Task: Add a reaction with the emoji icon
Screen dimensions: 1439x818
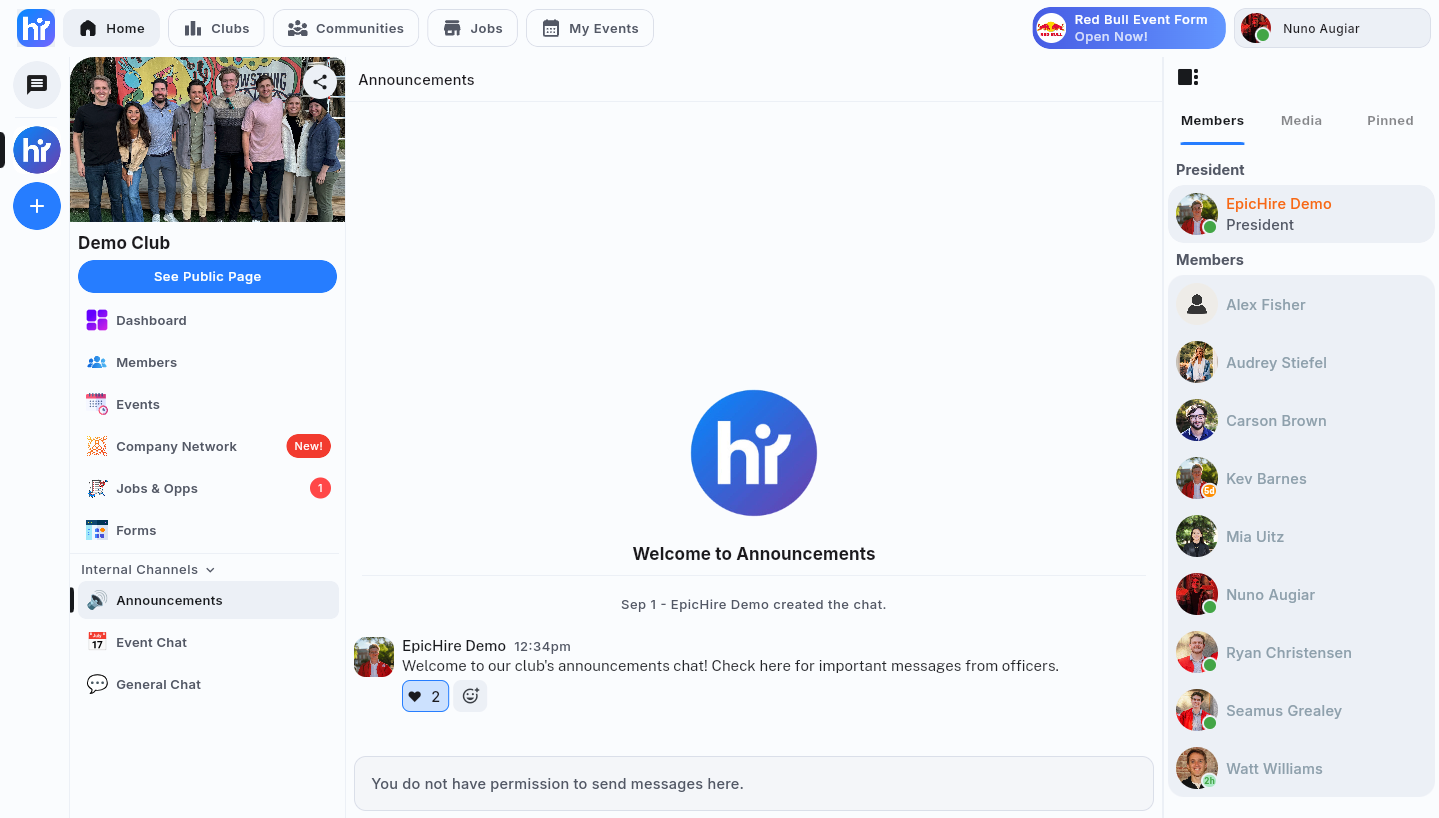Action: [x=470, y=696]
